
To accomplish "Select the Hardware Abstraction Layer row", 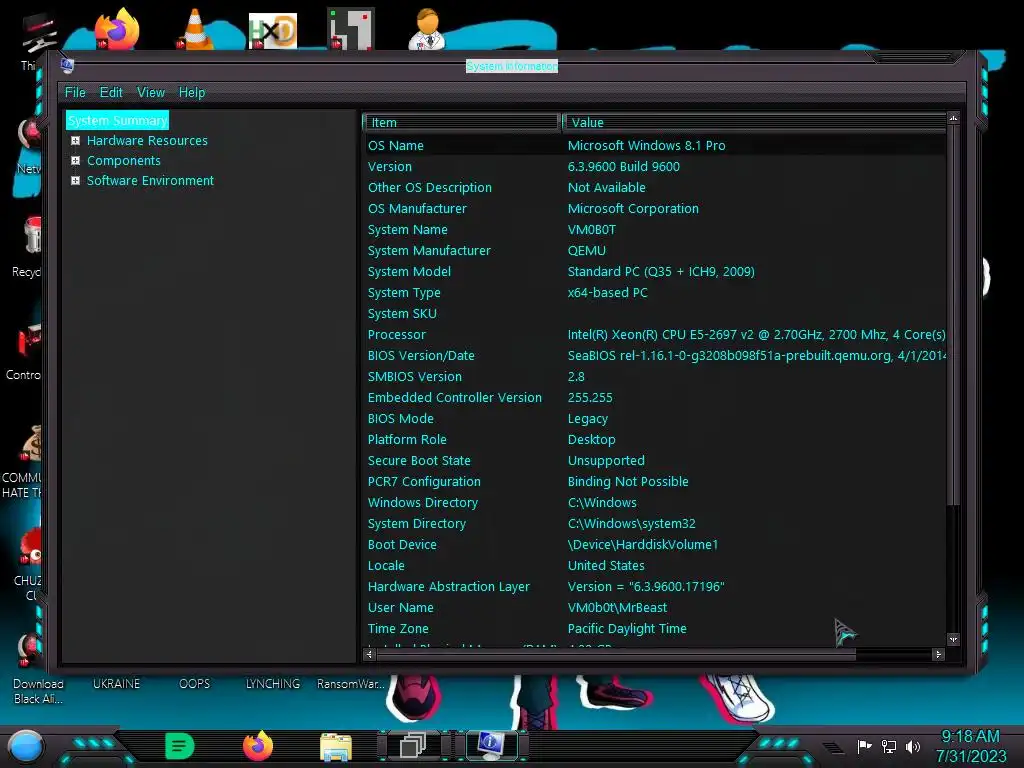I will (x=654, y=586).
